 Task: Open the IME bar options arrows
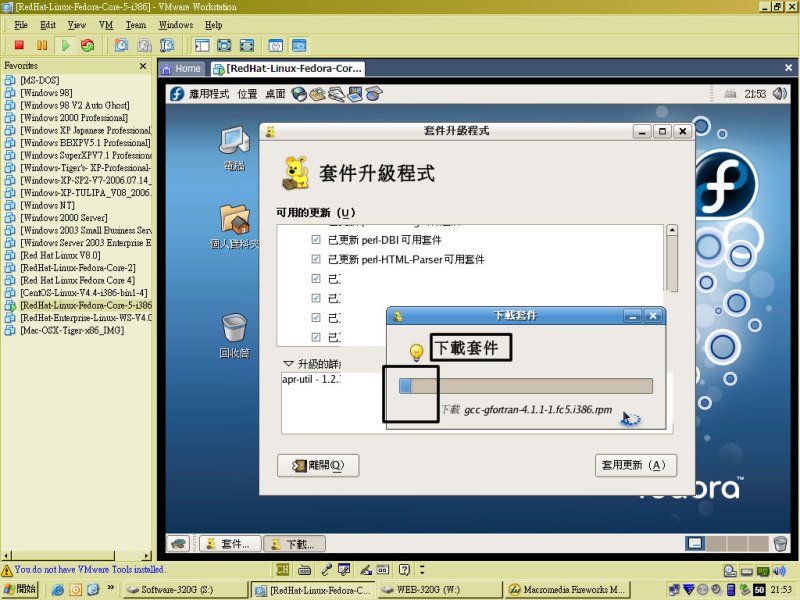click(x=422, y=570)
